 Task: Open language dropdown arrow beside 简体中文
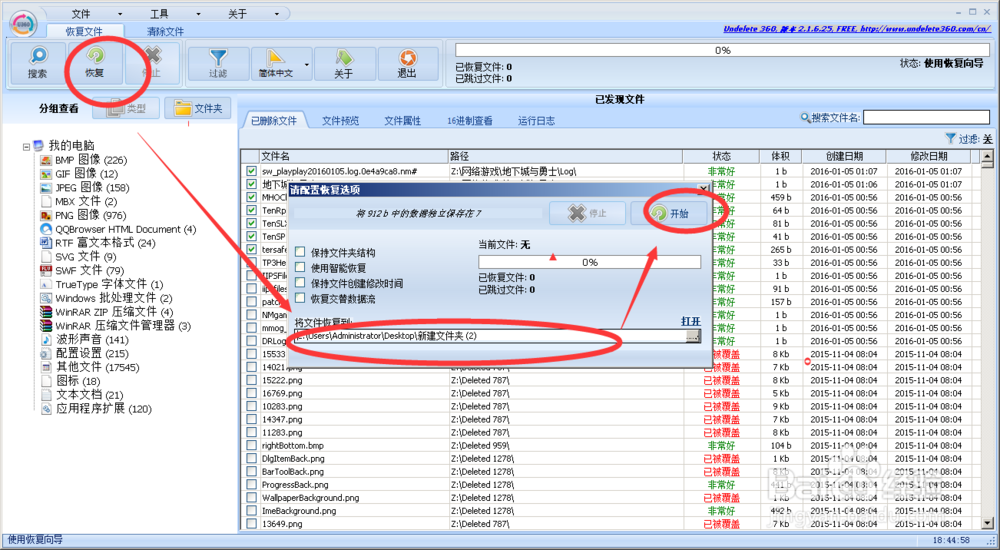click(307, 64)
